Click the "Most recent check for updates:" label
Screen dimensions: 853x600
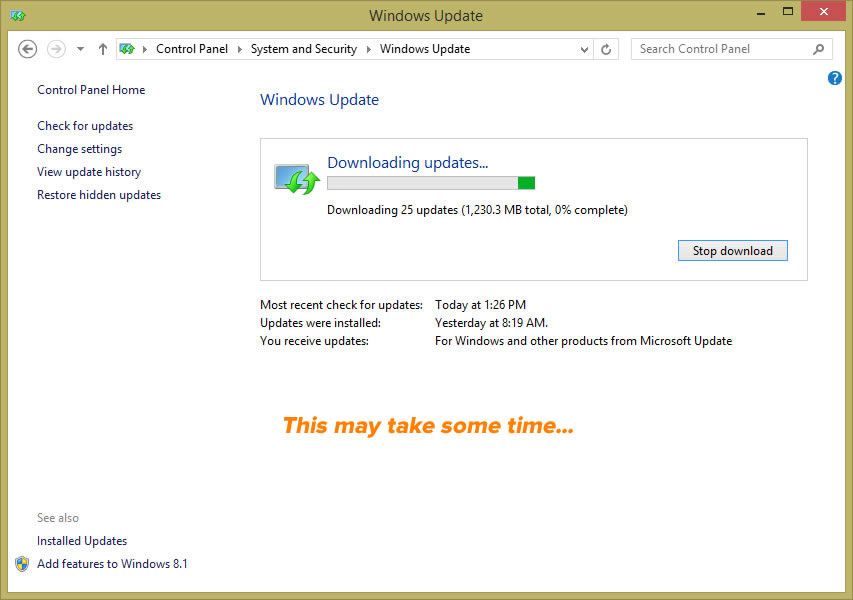point(341,305)
